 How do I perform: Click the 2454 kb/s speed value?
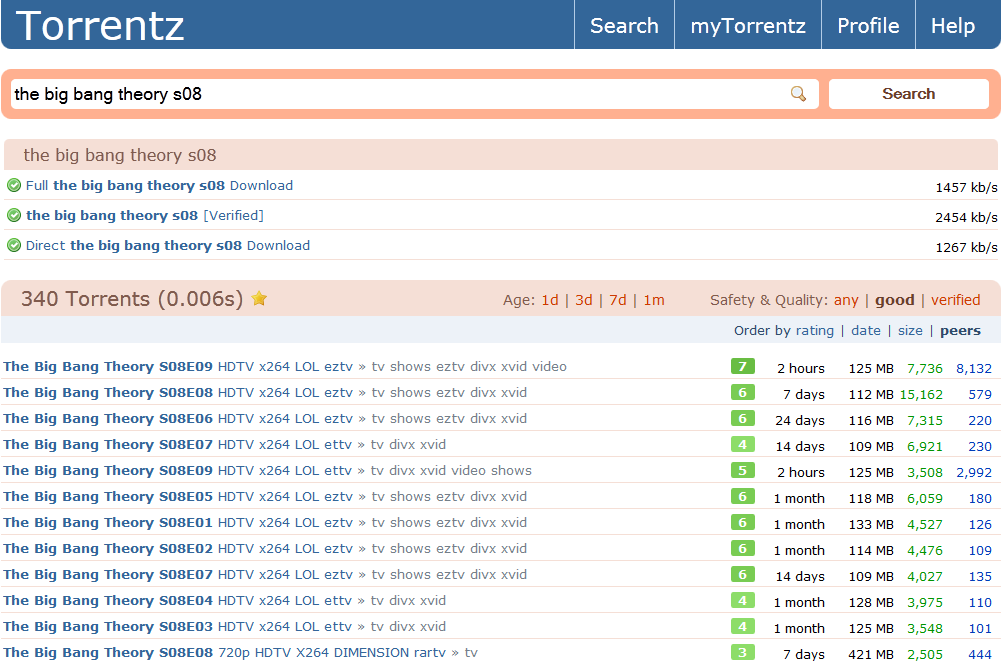point(966,217)
